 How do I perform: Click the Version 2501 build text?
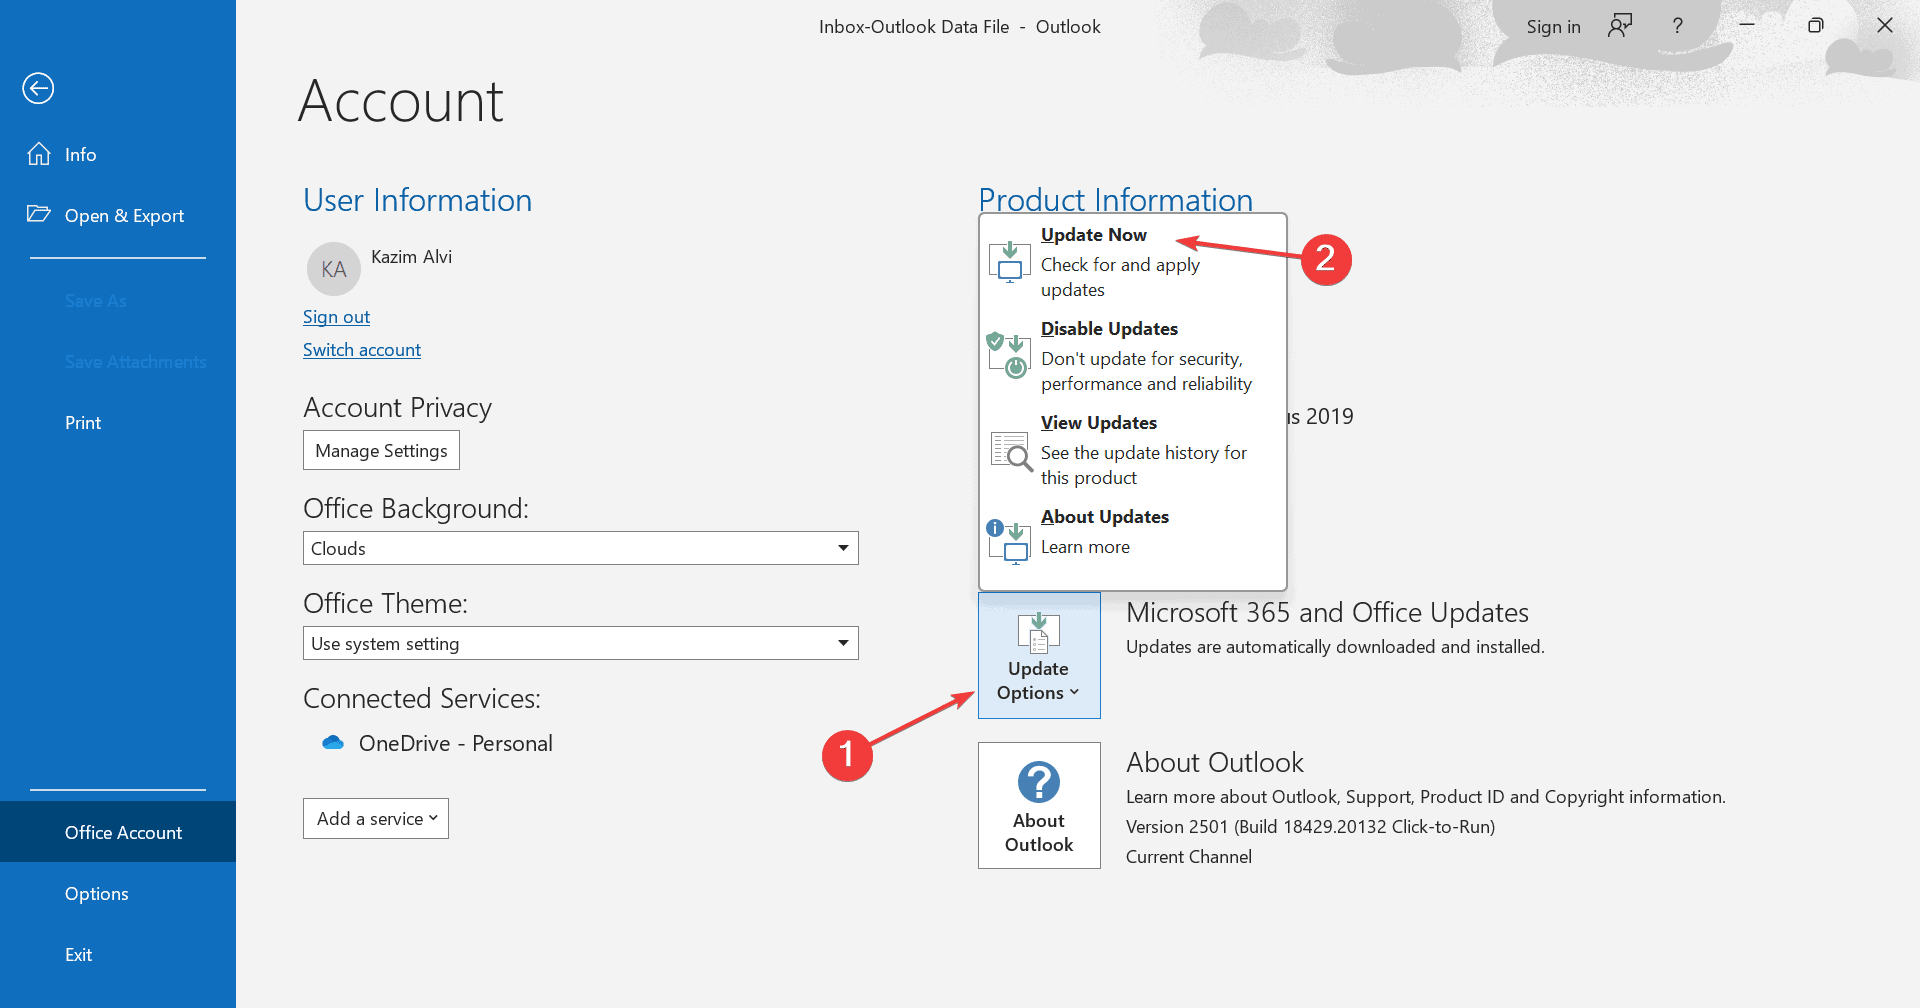coord(1310,827)
